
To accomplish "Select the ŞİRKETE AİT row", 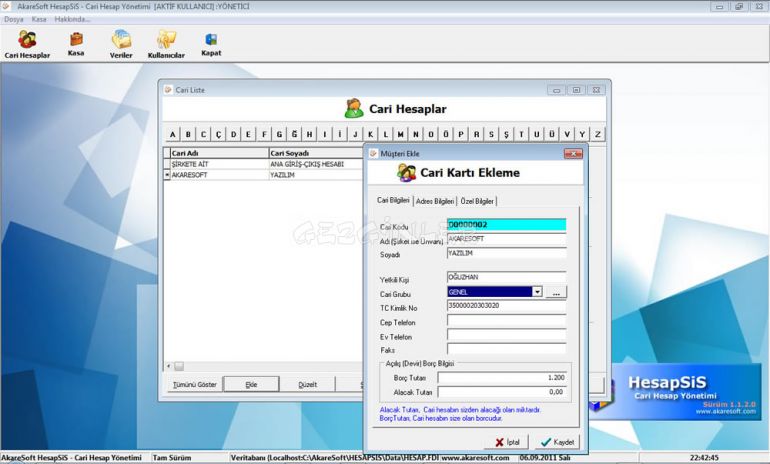I will (x=265, y=164).
